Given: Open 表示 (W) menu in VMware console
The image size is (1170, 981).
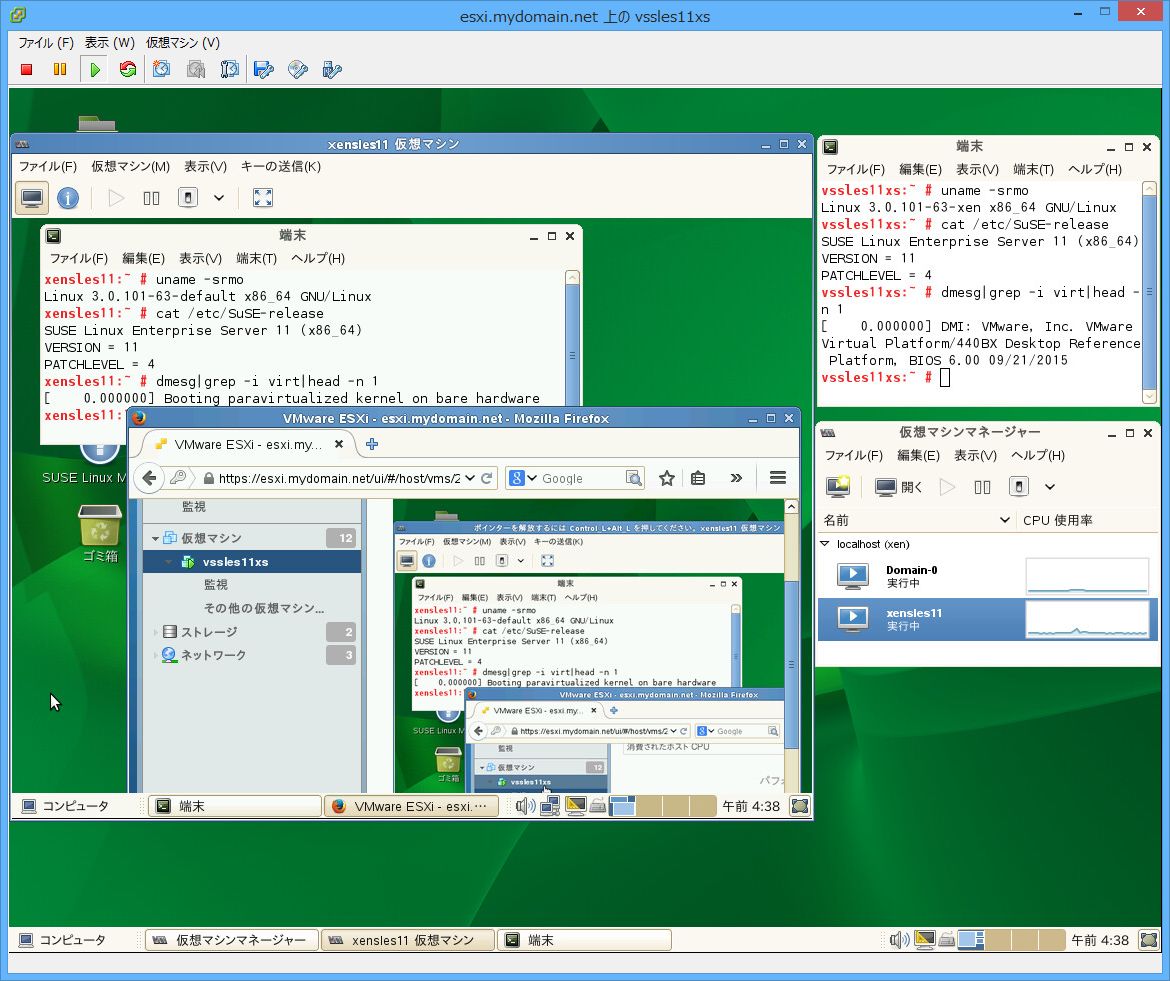Looking at the screenshot, I should point(110,43).
